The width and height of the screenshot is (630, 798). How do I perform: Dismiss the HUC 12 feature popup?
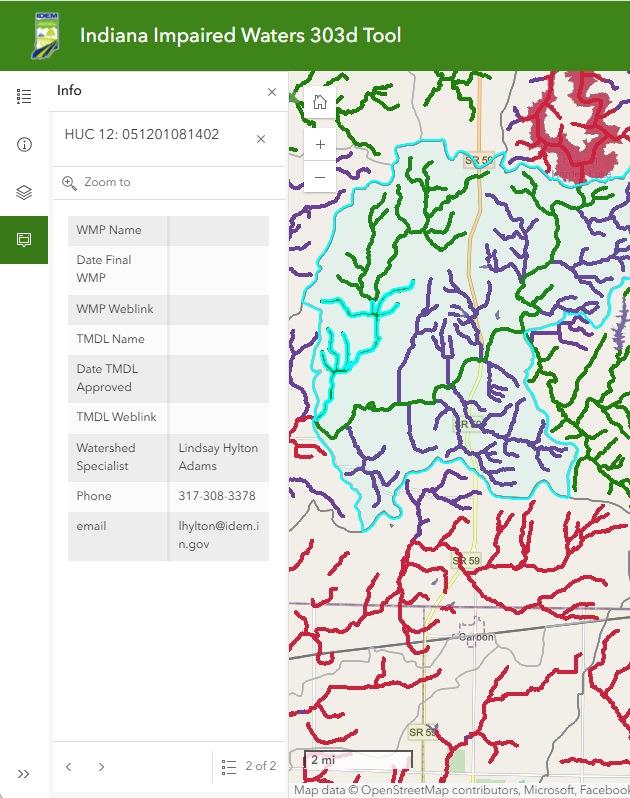pyautogui.click(x=261, y=139)
